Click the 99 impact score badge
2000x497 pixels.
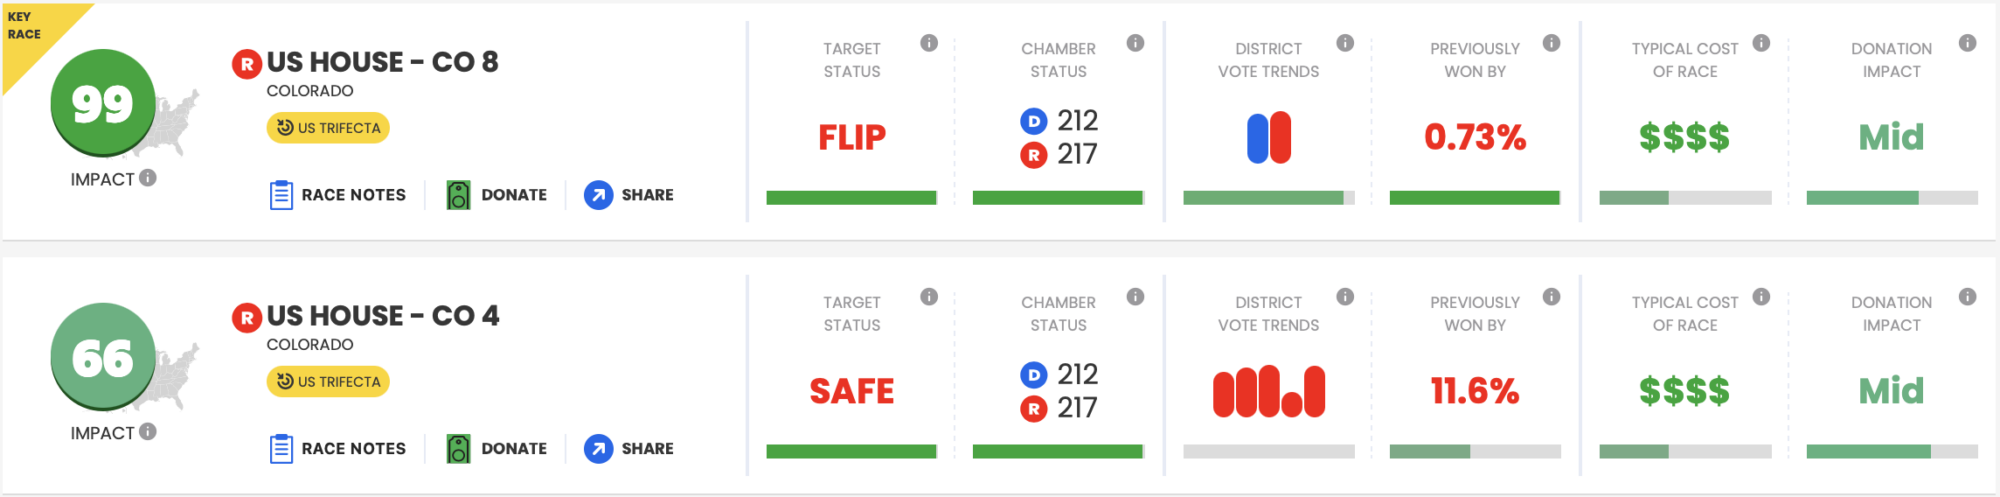click(x=103, y=103)
